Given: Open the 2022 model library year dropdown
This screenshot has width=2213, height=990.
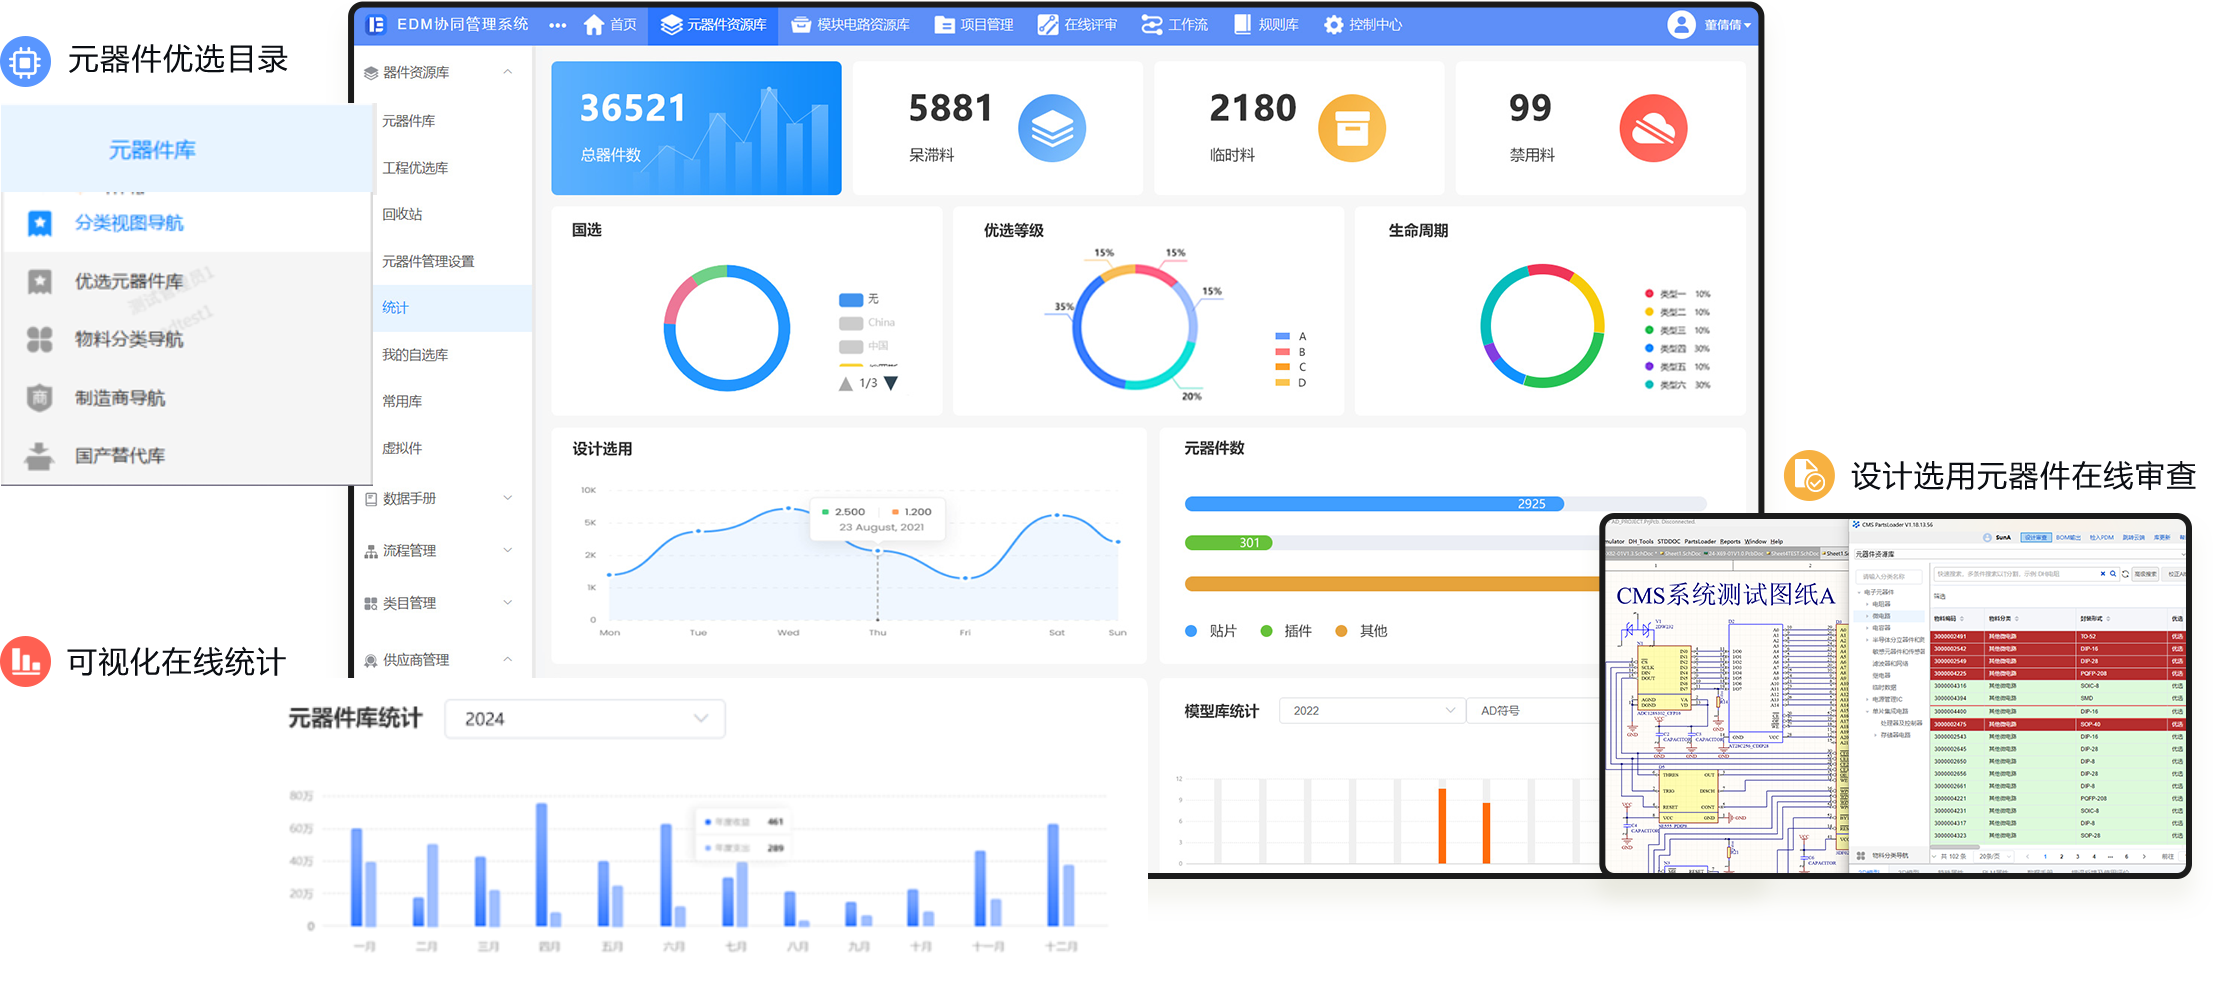Looking at the screenshot, I should [1371, 711].
